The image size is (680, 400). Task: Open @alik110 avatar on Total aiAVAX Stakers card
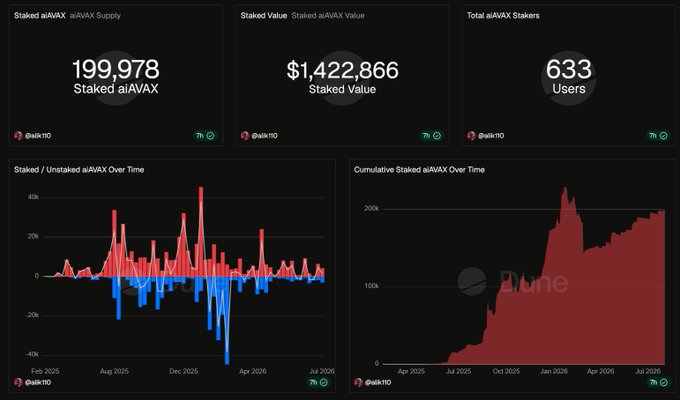click(x=471, y=136)
